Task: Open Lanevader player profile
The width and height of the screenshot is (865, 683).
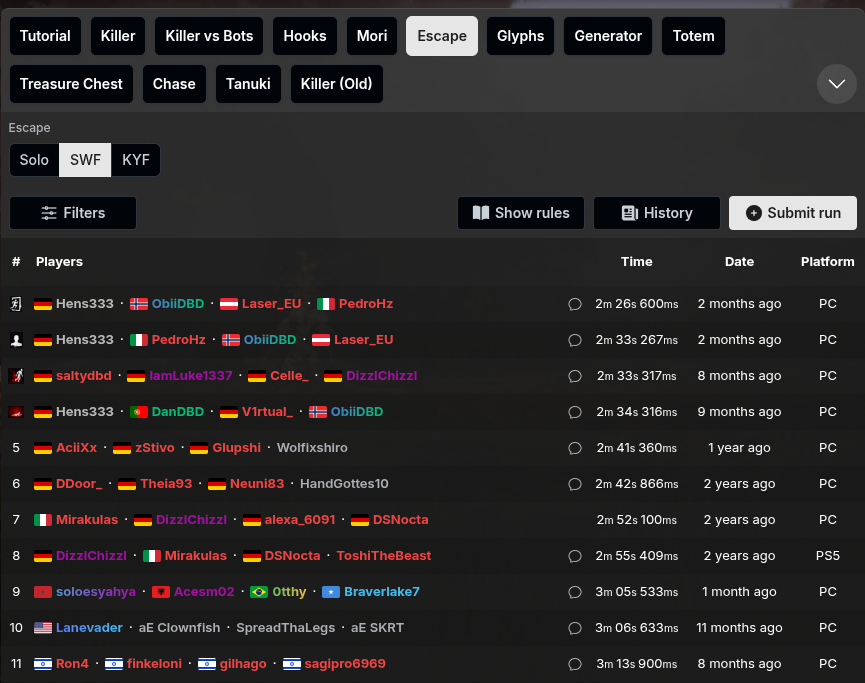Action: [x=89, y=628]
